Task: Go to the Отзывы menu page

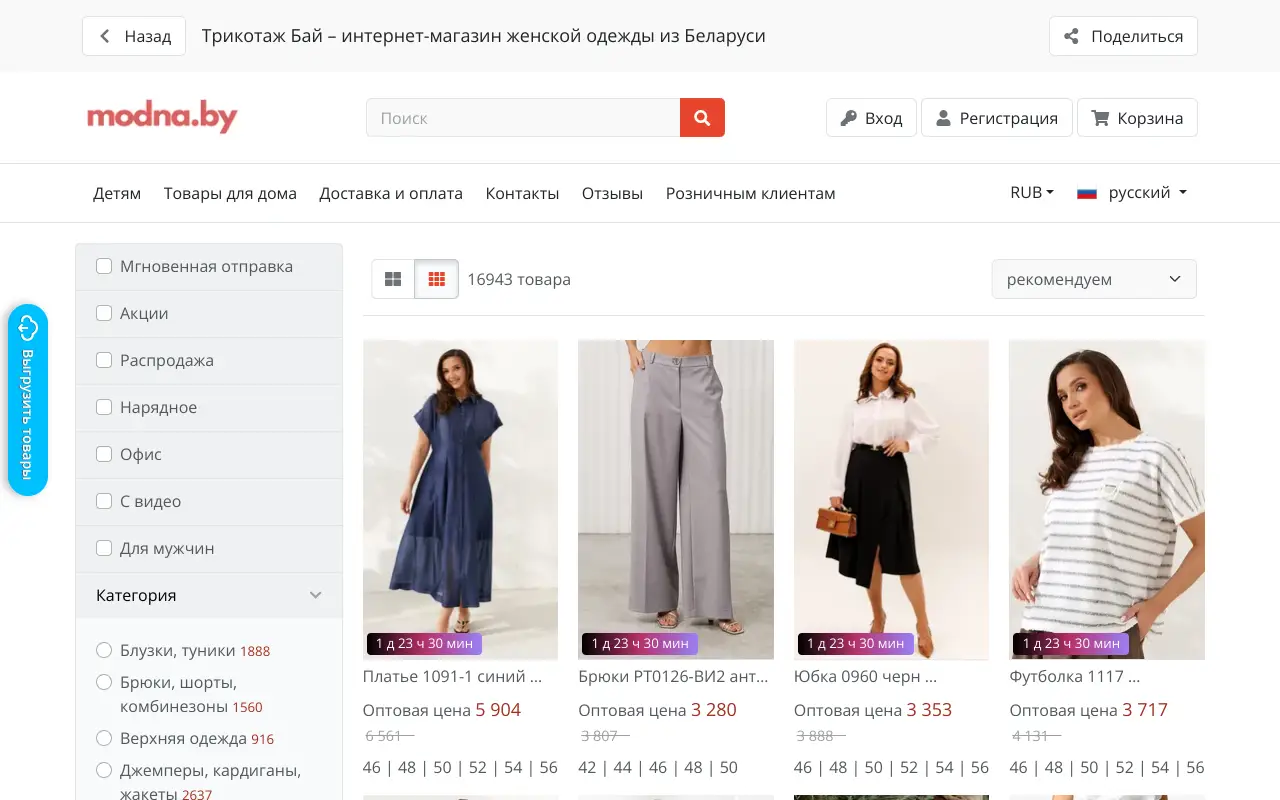Action: 612,193
